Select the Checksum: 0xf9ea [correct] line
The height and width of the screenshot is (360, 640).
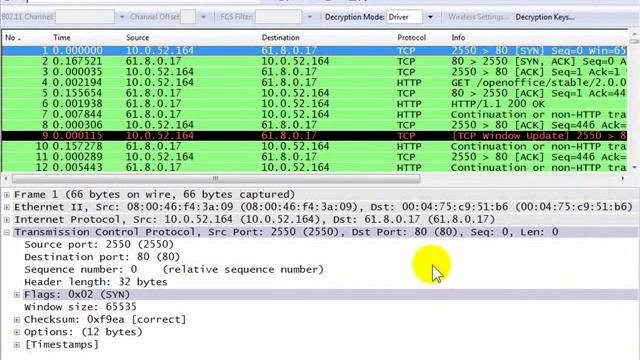tap(105, 320)
